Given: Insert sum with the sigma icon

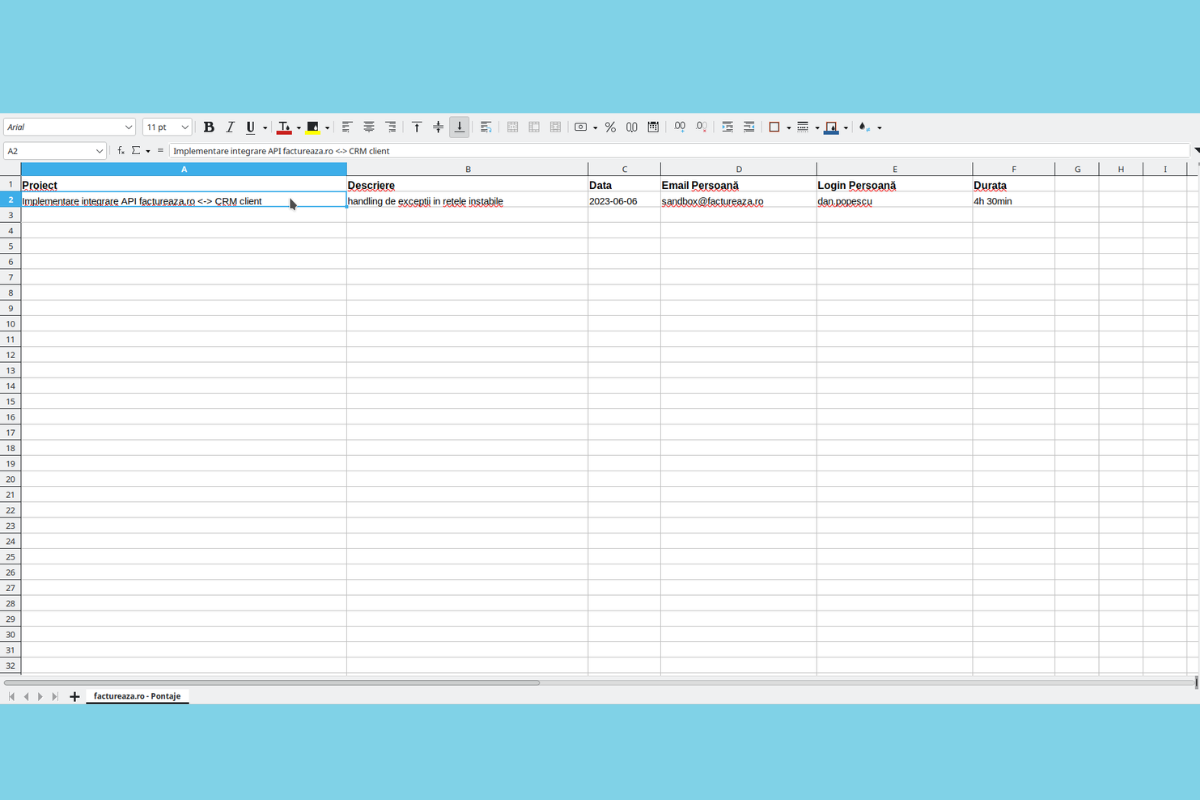Looking at the screenshot, I should click(x=136, y=150).
